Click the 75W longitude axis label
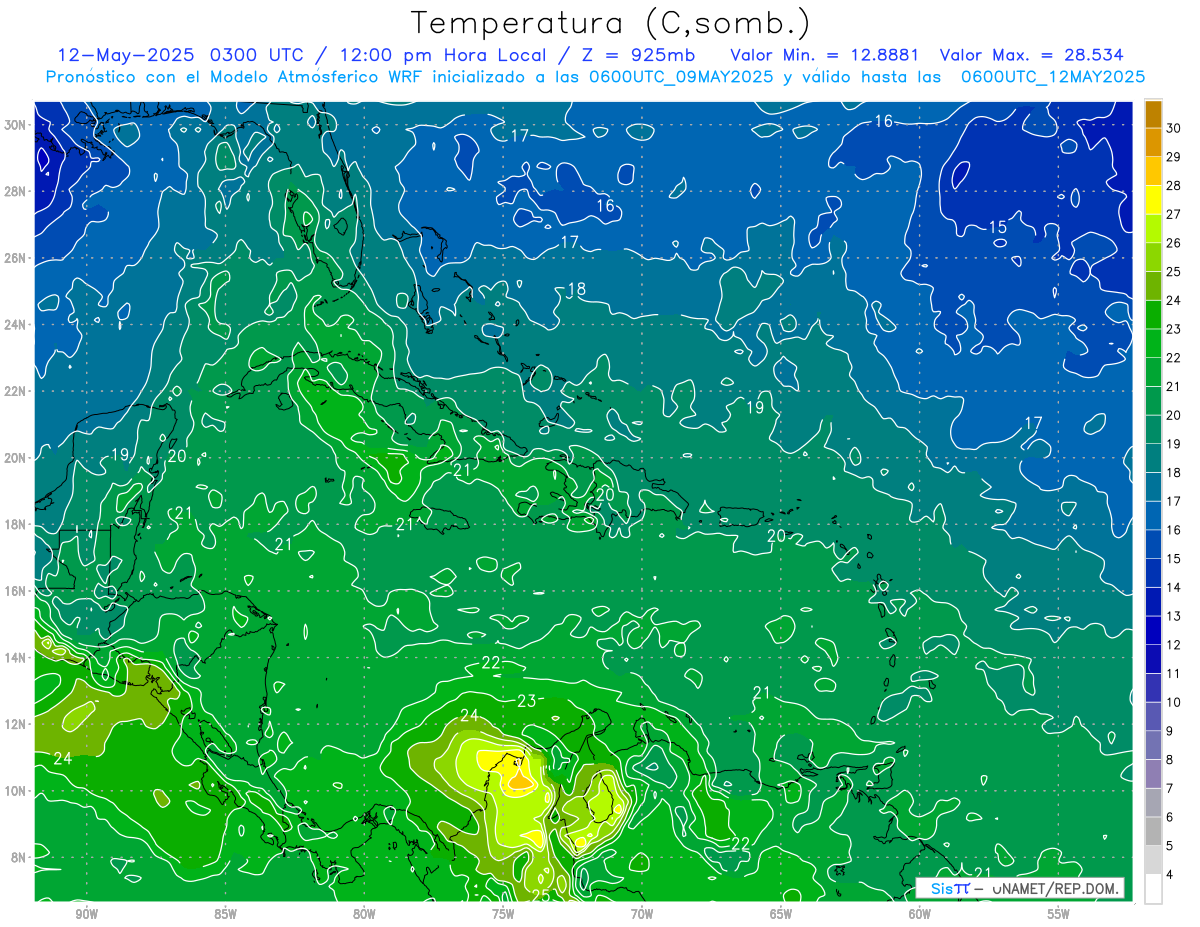The image size is (1200, 927). (503, 914)
